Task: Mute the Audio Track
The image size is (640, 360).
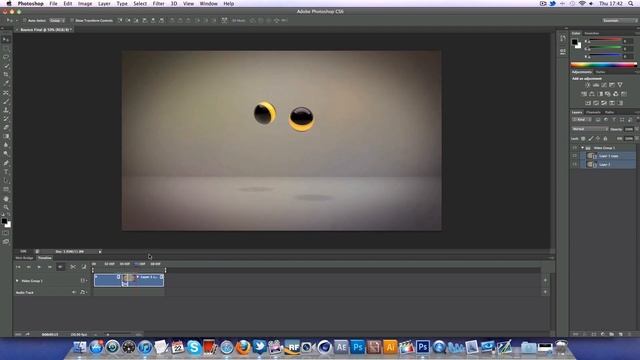Action: click(x=74, y=292)
